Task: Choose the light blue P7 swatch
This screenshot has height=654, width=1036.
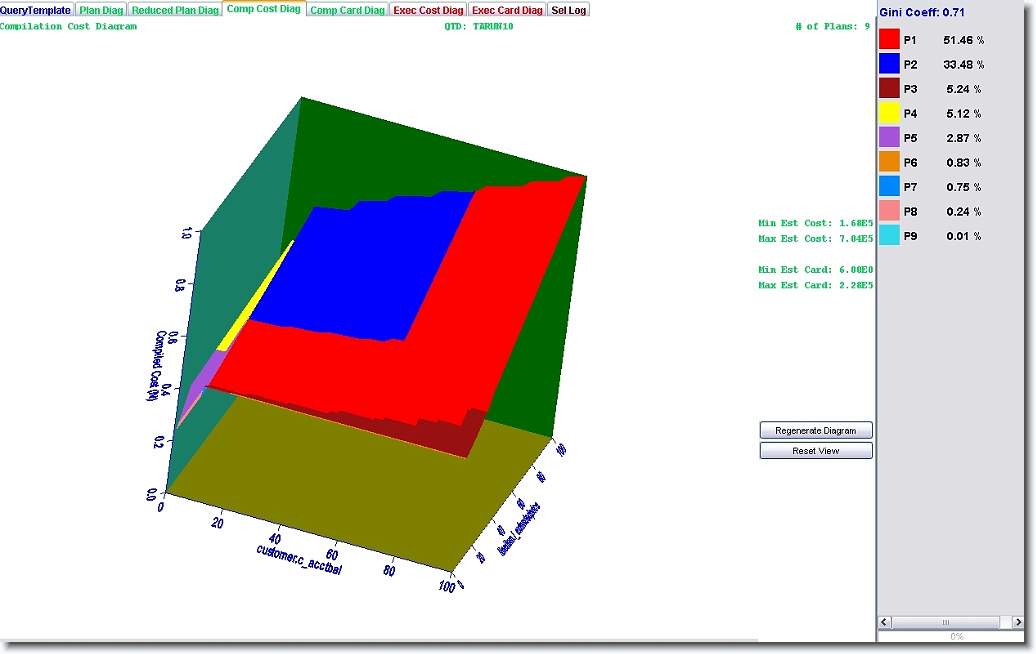Action: [889, 187]
